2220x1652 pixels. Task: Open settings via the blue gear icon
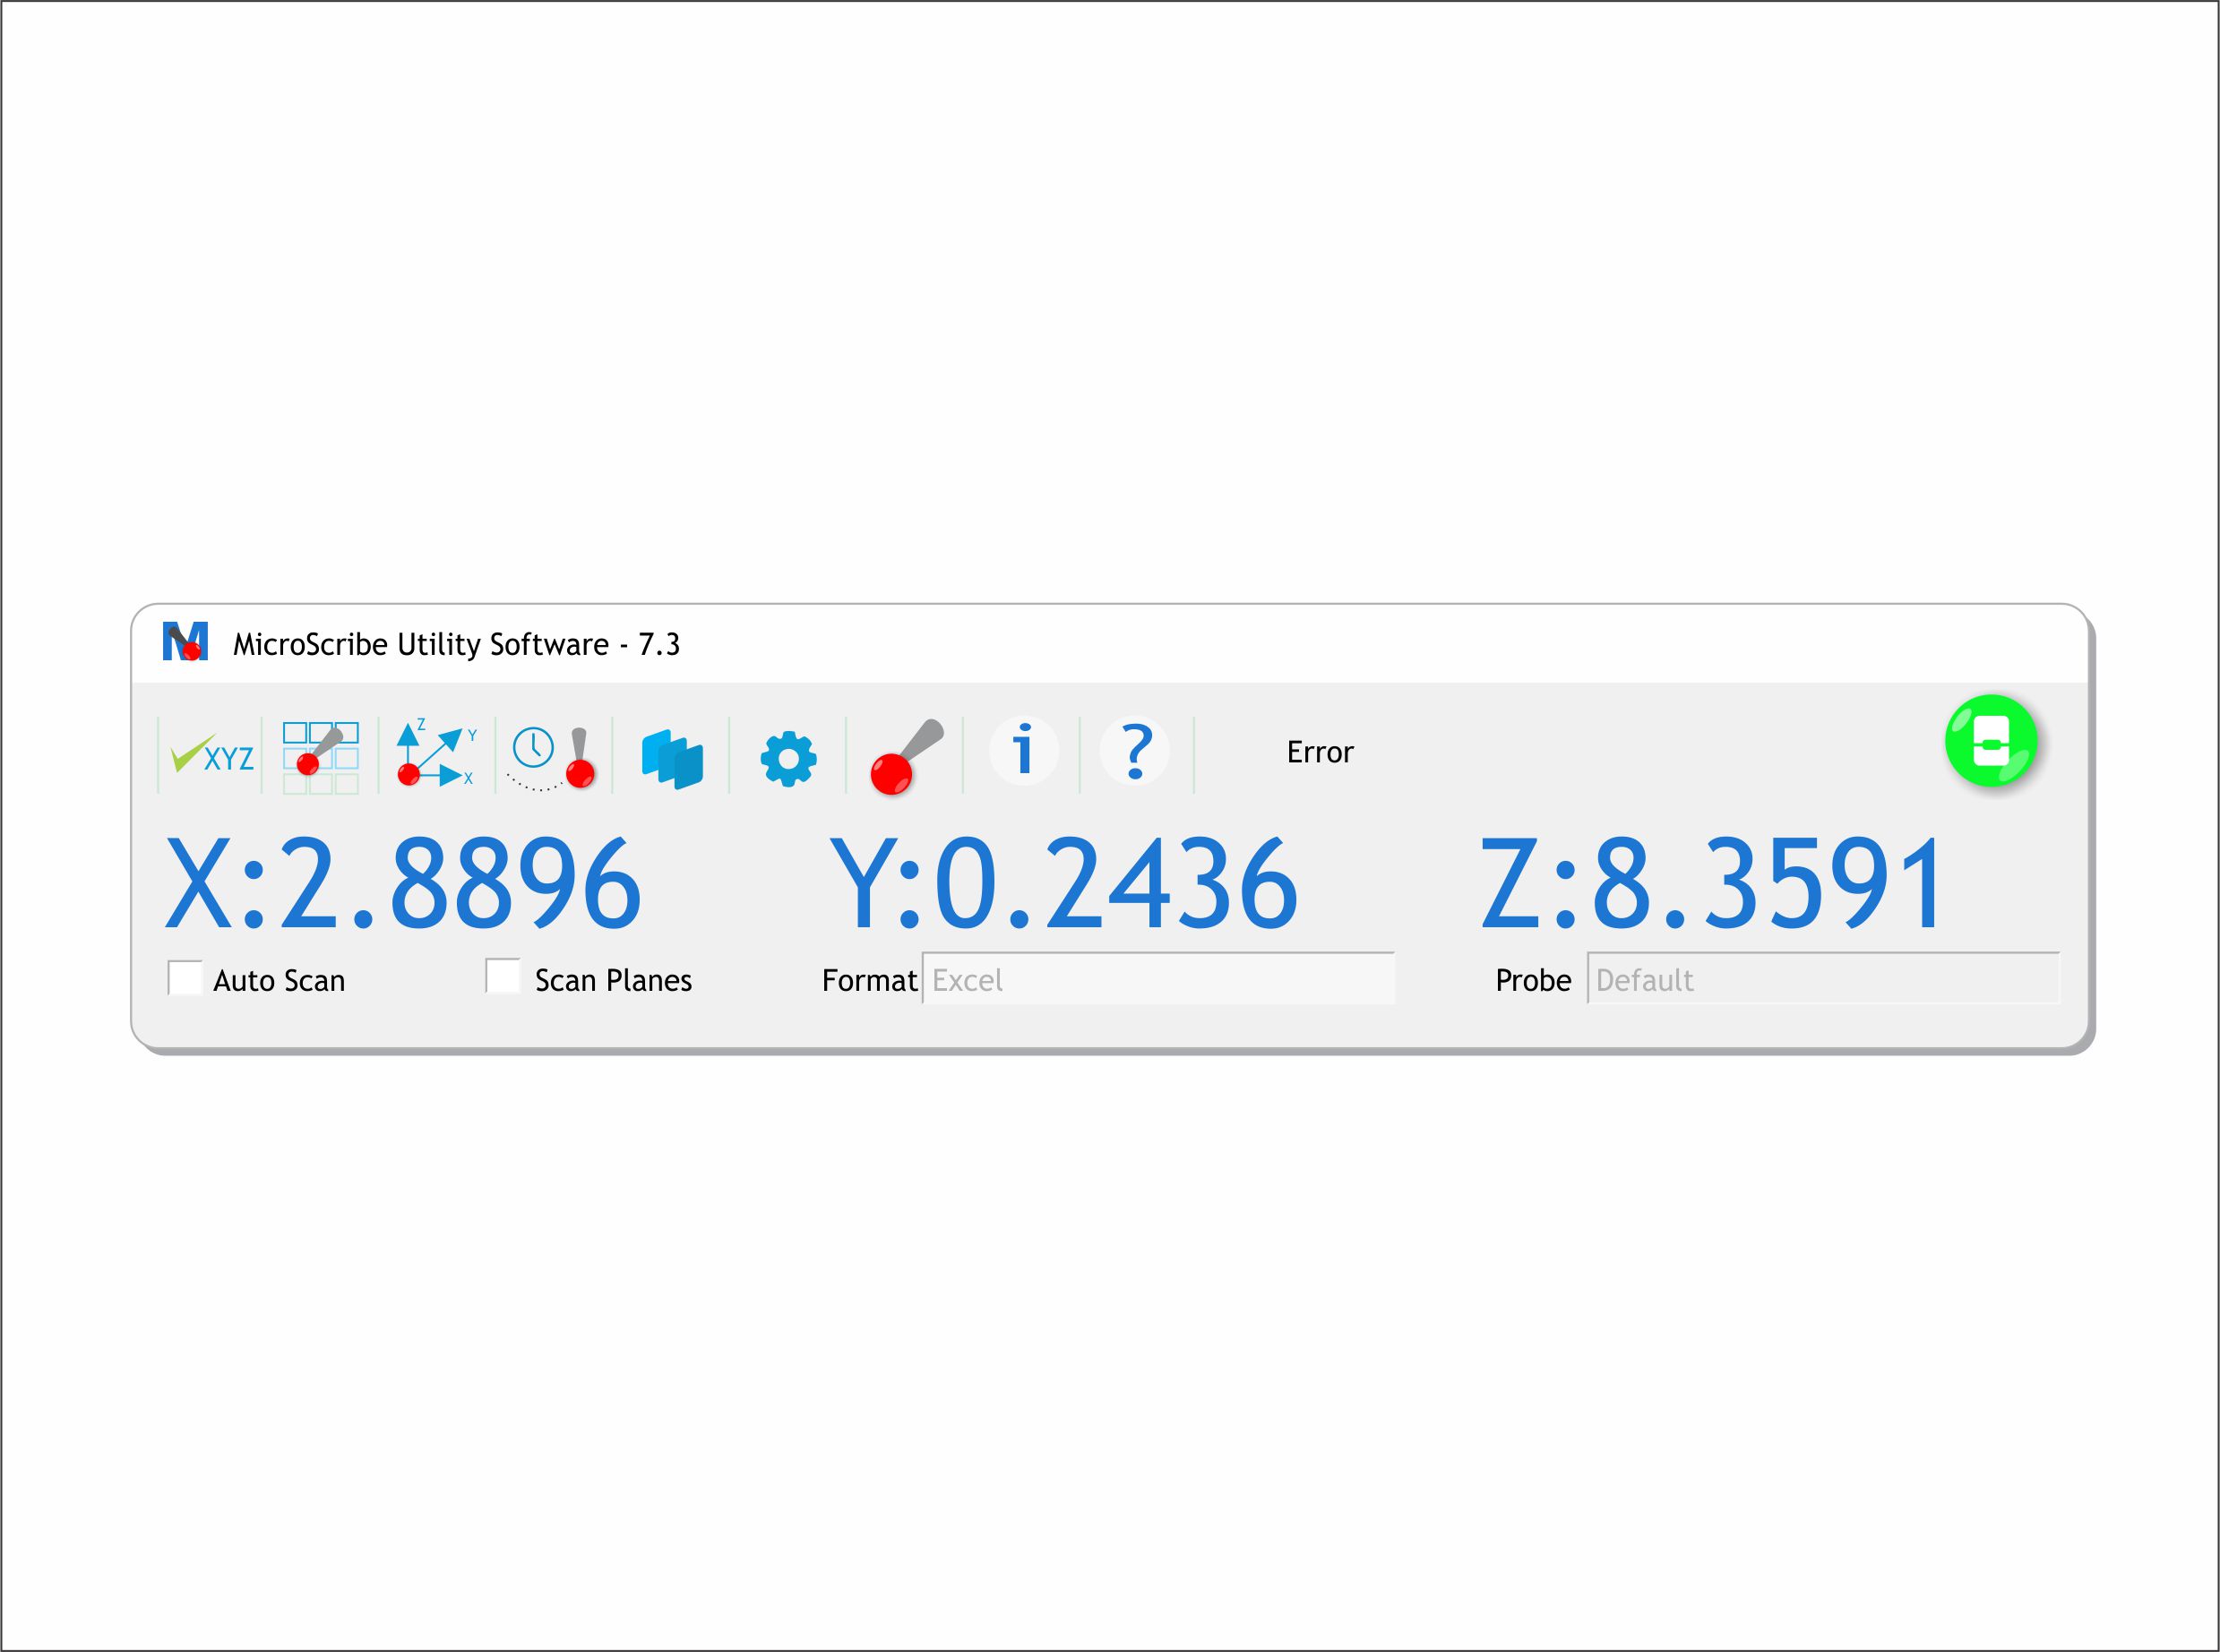(x=788, y=758)
